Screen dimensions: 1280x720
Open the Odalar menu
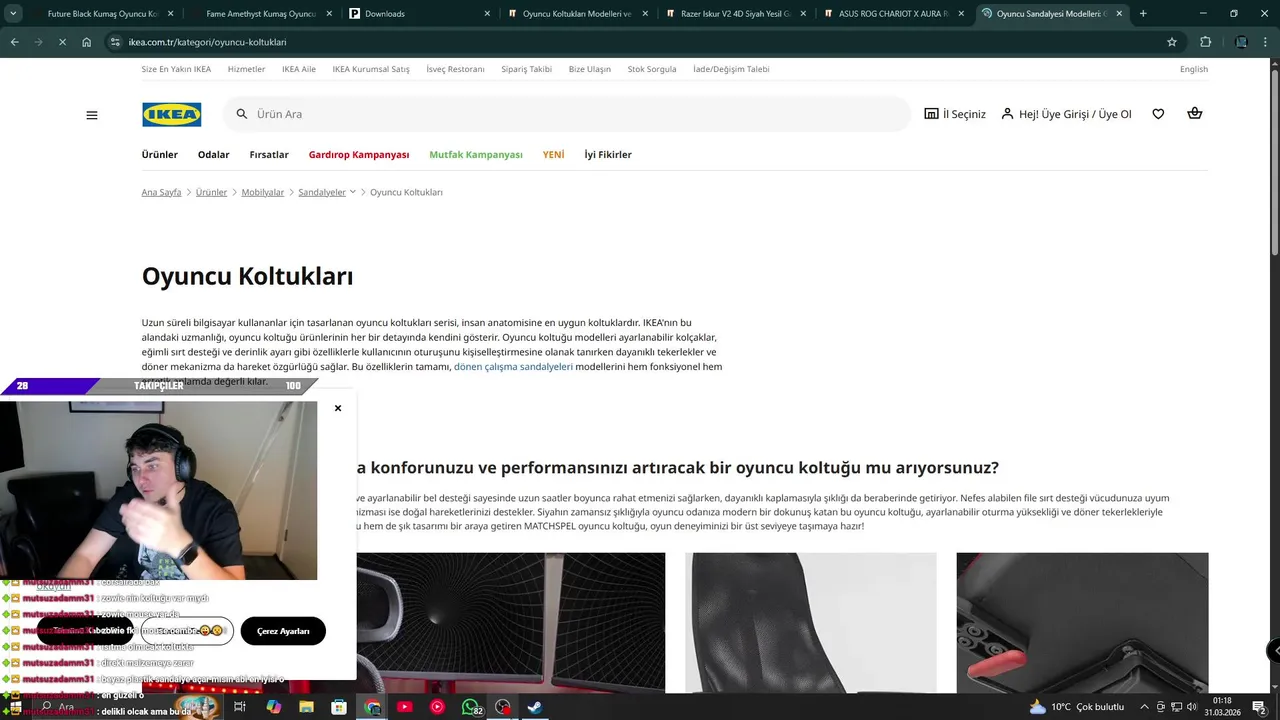click(213, 155)
